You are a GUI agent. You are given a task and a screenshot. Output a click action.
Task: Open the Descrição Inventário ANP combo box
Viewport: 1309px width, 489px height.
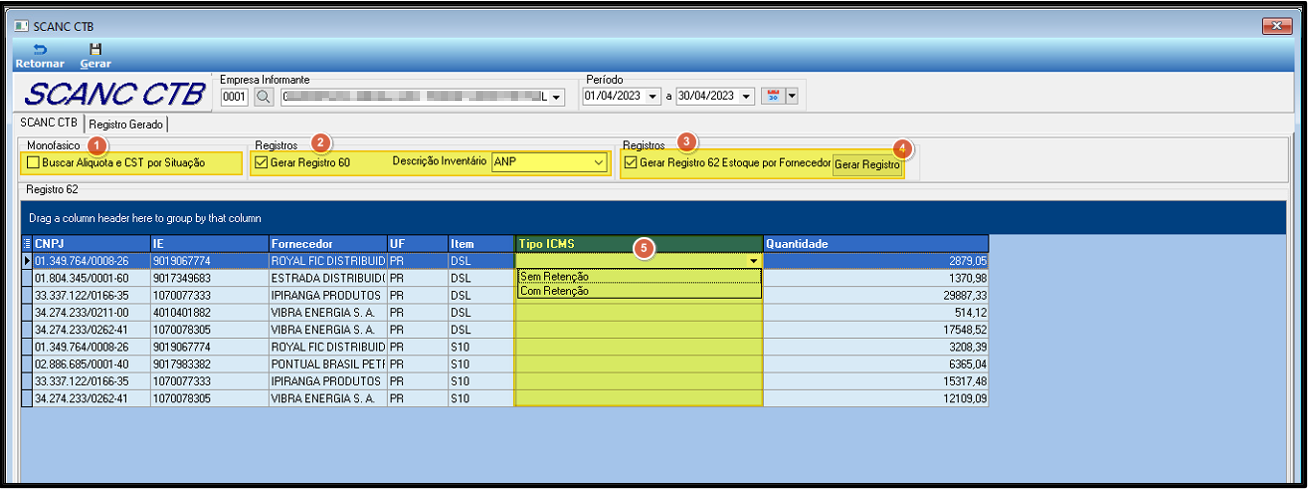coord(549,162)
